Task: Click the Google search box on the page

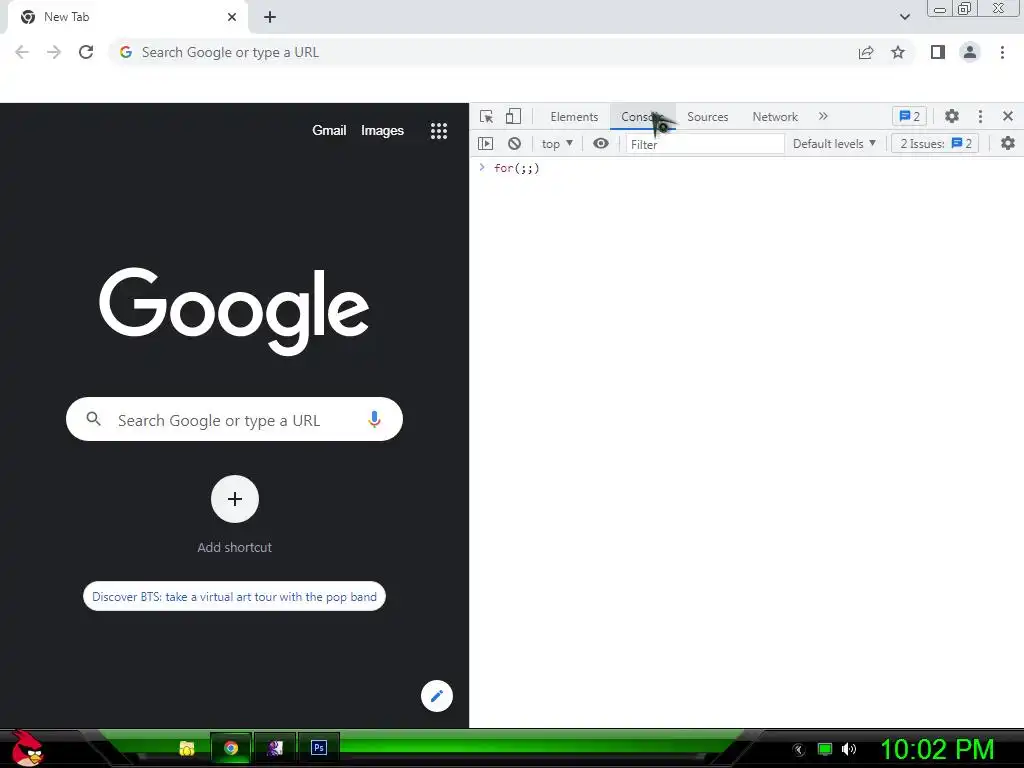Action: [234, 419]
